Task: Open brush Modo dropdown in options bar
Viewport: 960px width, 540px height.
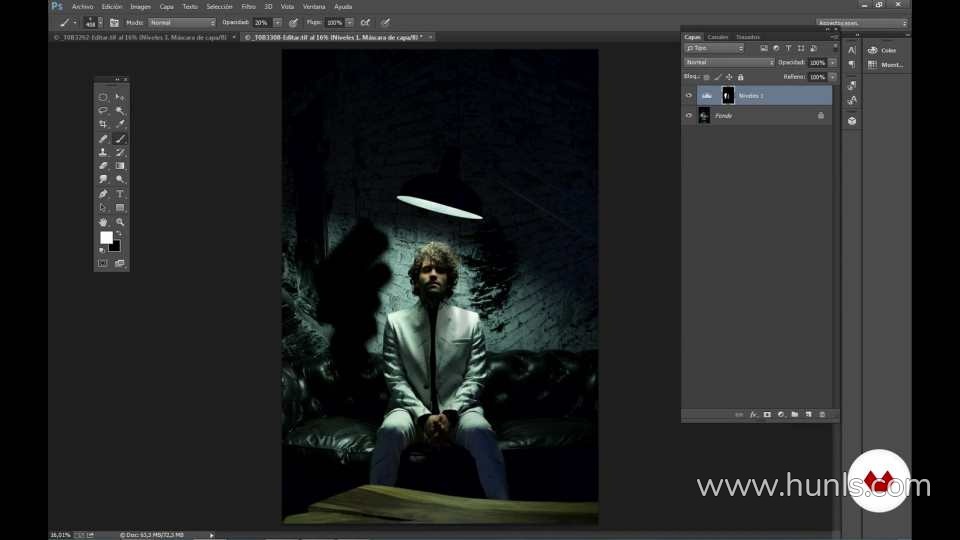Action: 182,22
